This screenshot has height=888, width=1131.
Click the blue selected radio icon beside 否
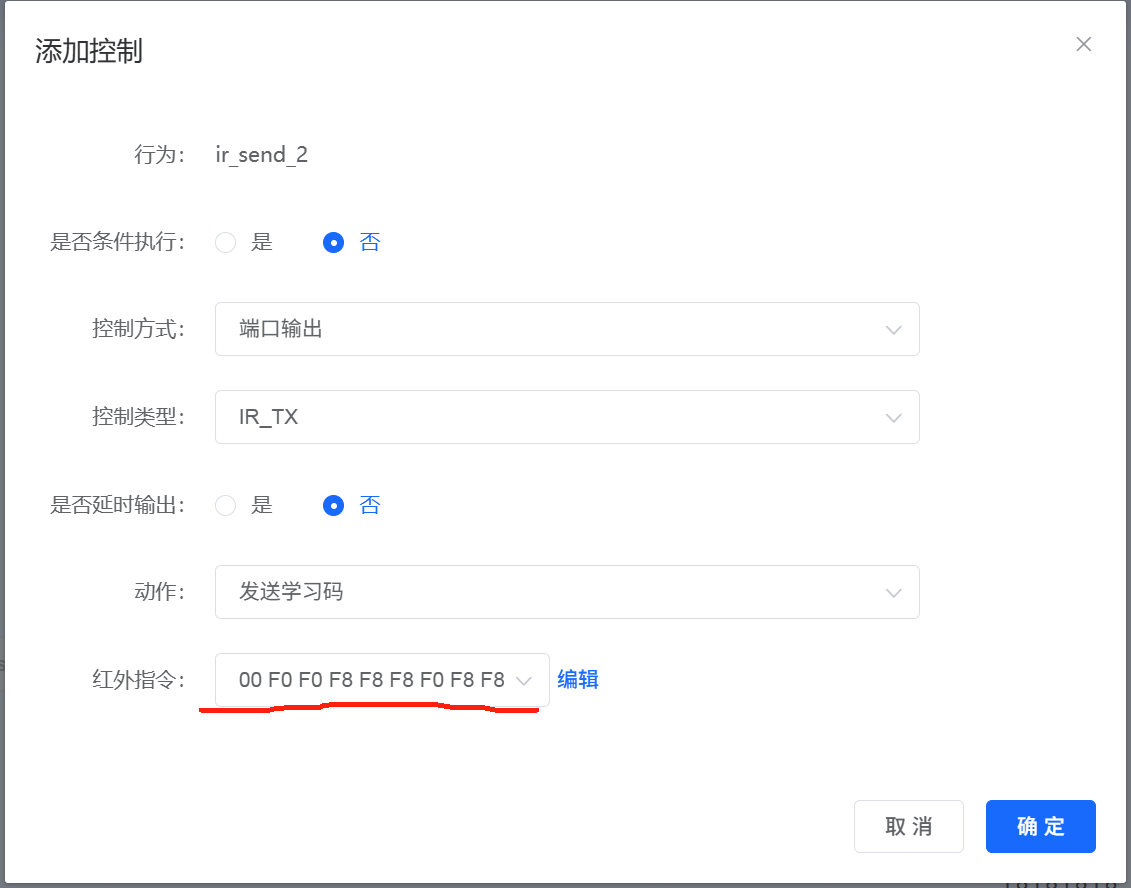pos(333,242)
